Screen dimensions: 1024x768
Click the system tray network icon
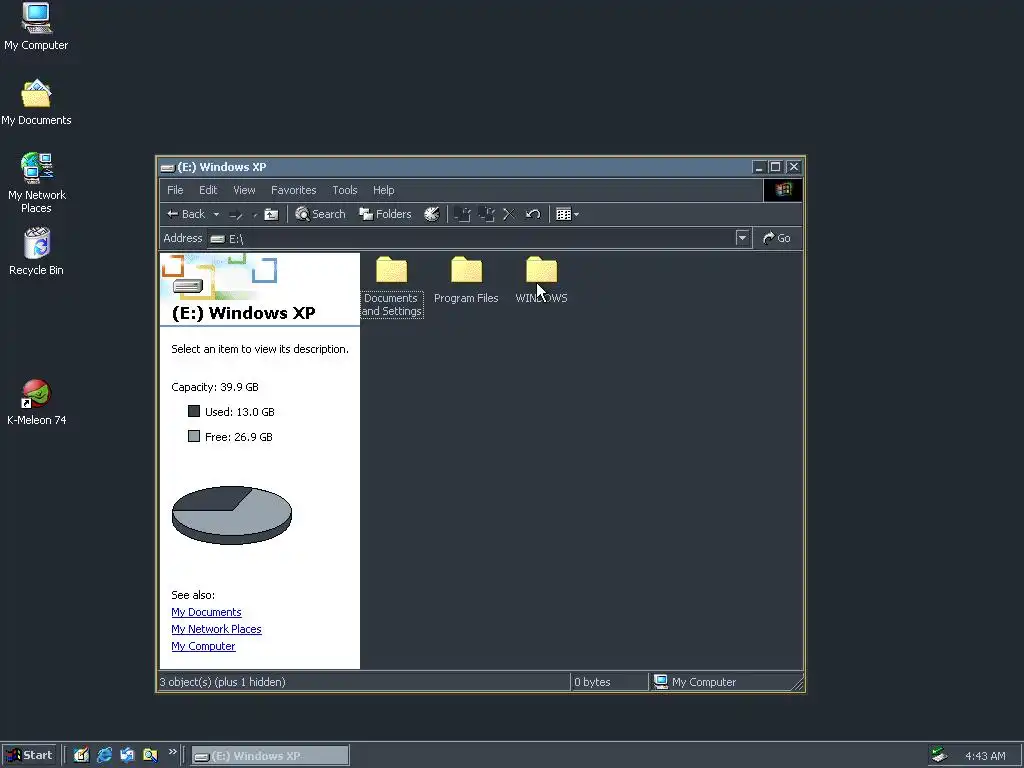pos(938,756)
